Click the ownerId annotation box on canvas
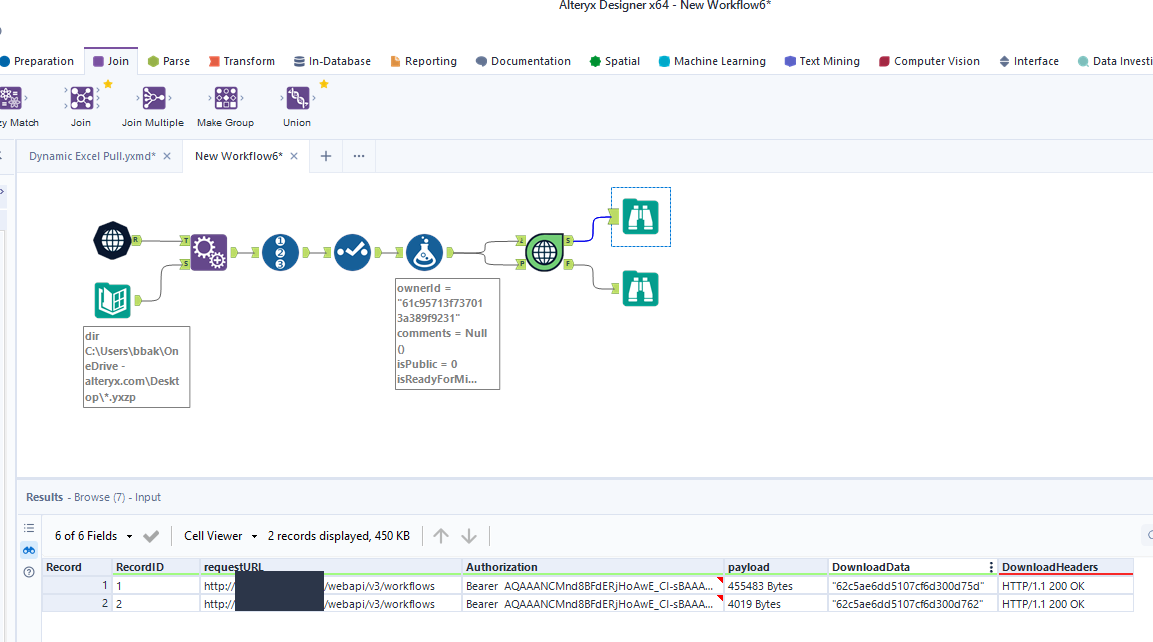The height and width of the screenshot is (642, 1153). click(x=447, y=333)
